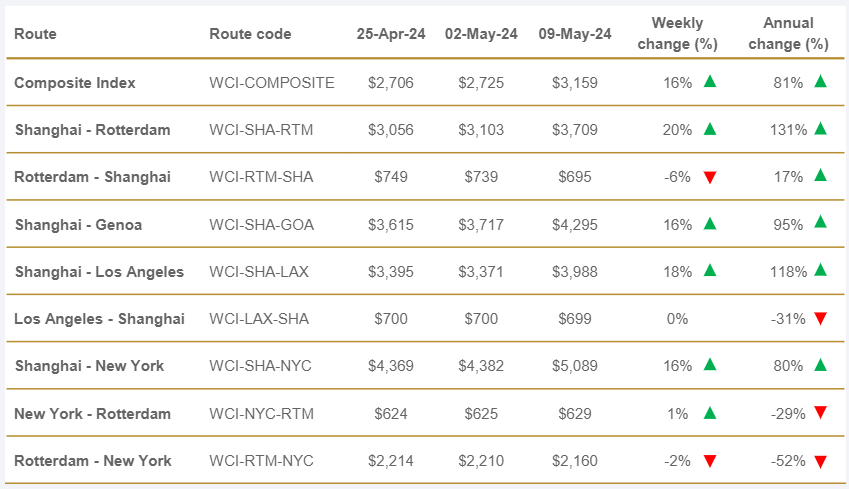Click the green weekly arrow for Shanghai - Genoa

tap(710, 224)
